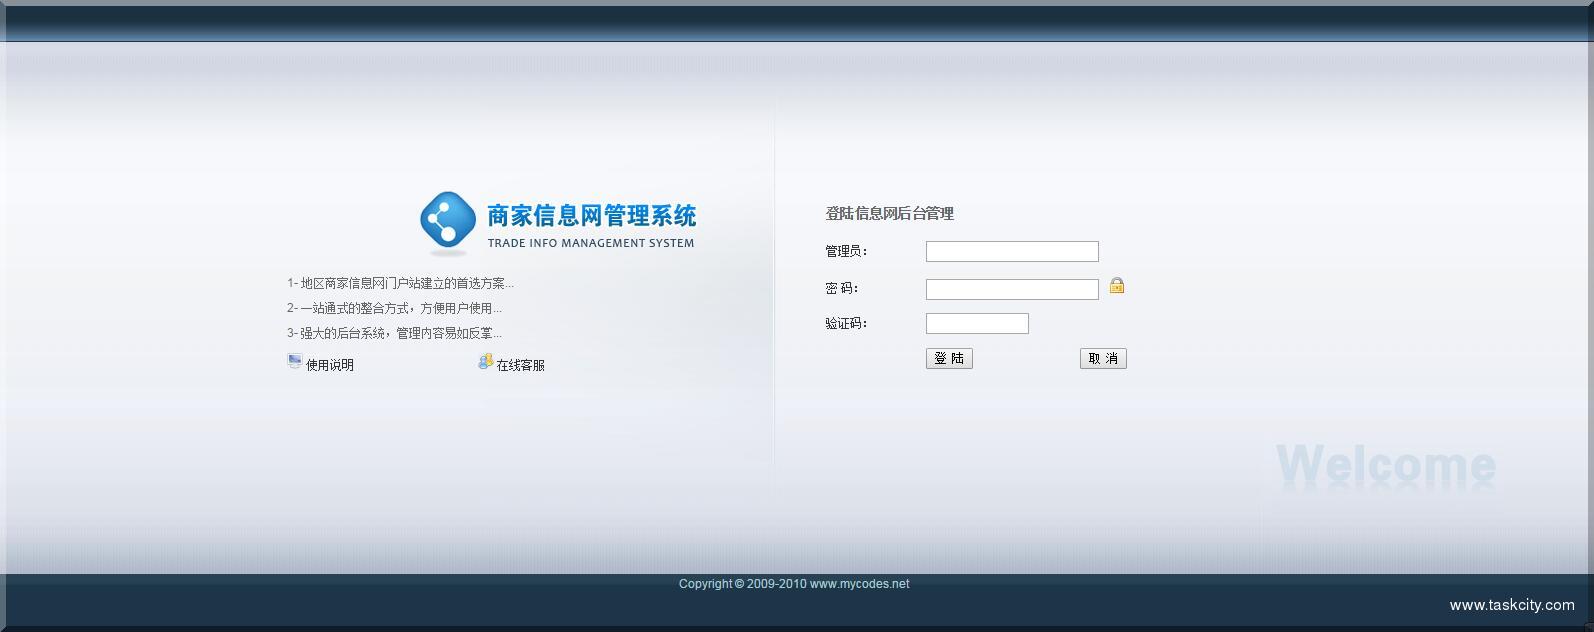Viewport: 1594px width, 632px height.
Task: Click feature line 2 about 一站通式的整合方式
Action: tap(394, 308)
